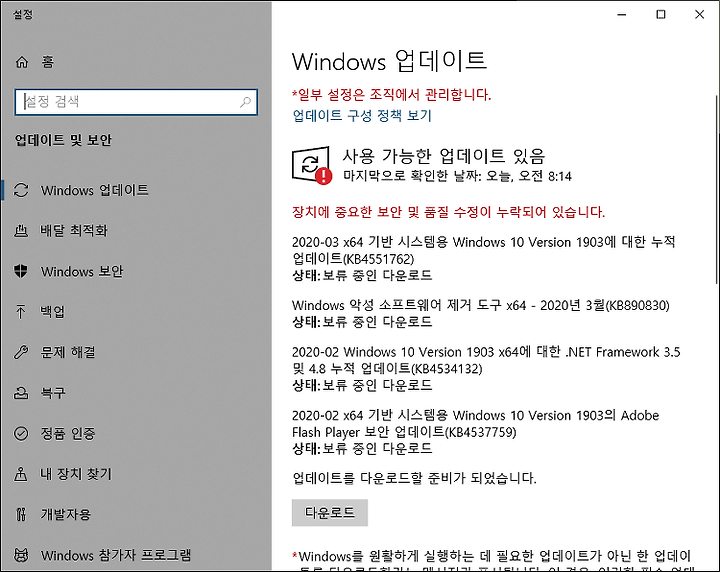Open 내 장치 찾기 page
The width and height of the screenshot is (720, 572).
[x=76, y=474]
